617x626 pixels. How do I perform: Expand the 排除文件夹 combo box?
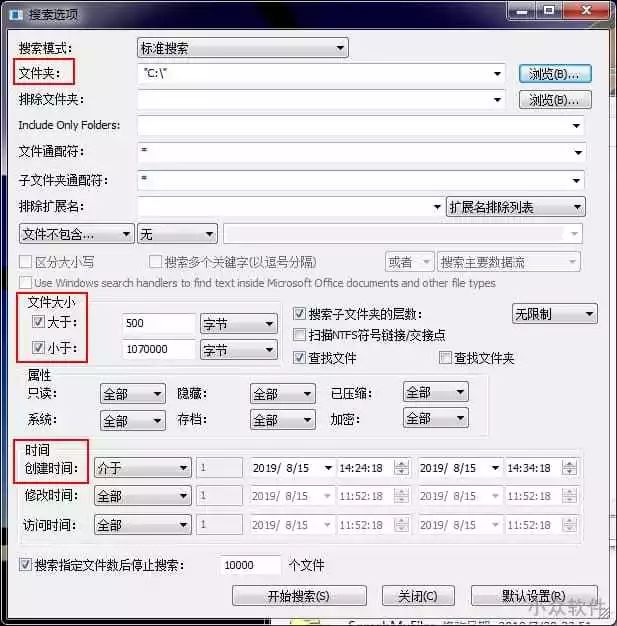[x=497, y=100]
